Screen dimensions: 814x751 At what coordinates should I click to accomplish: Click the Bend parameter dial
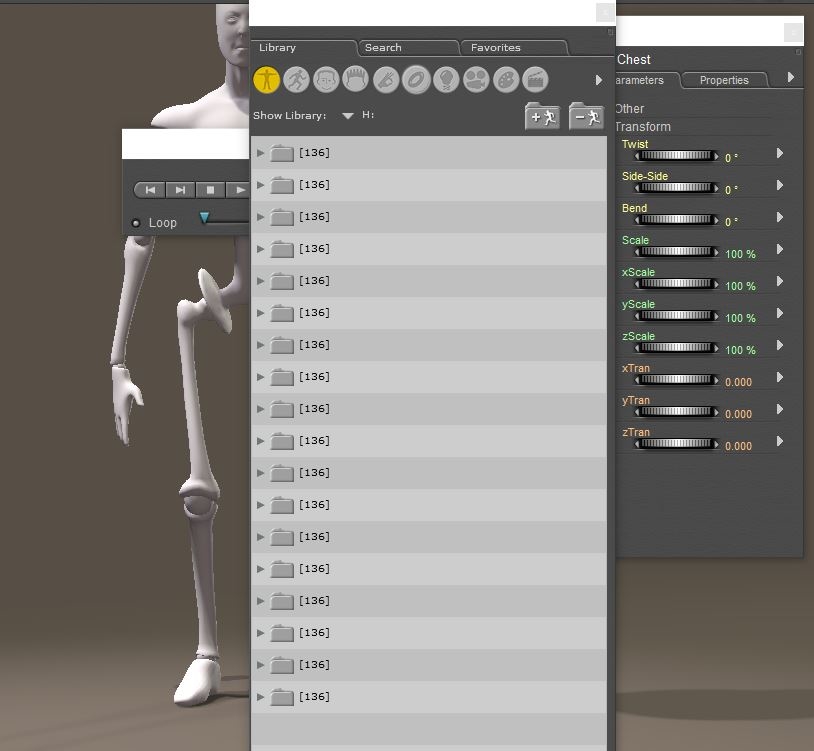click(x=676, y=220)
